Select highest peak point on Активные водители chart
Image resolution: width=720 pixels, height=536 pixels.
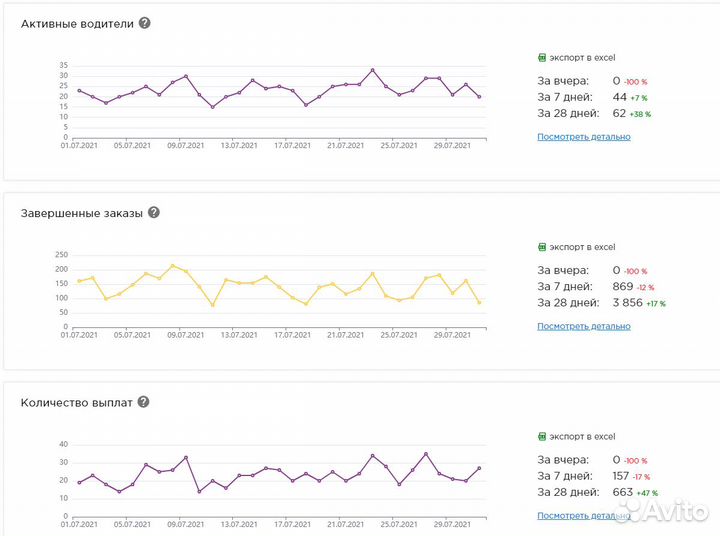[372, 70]
